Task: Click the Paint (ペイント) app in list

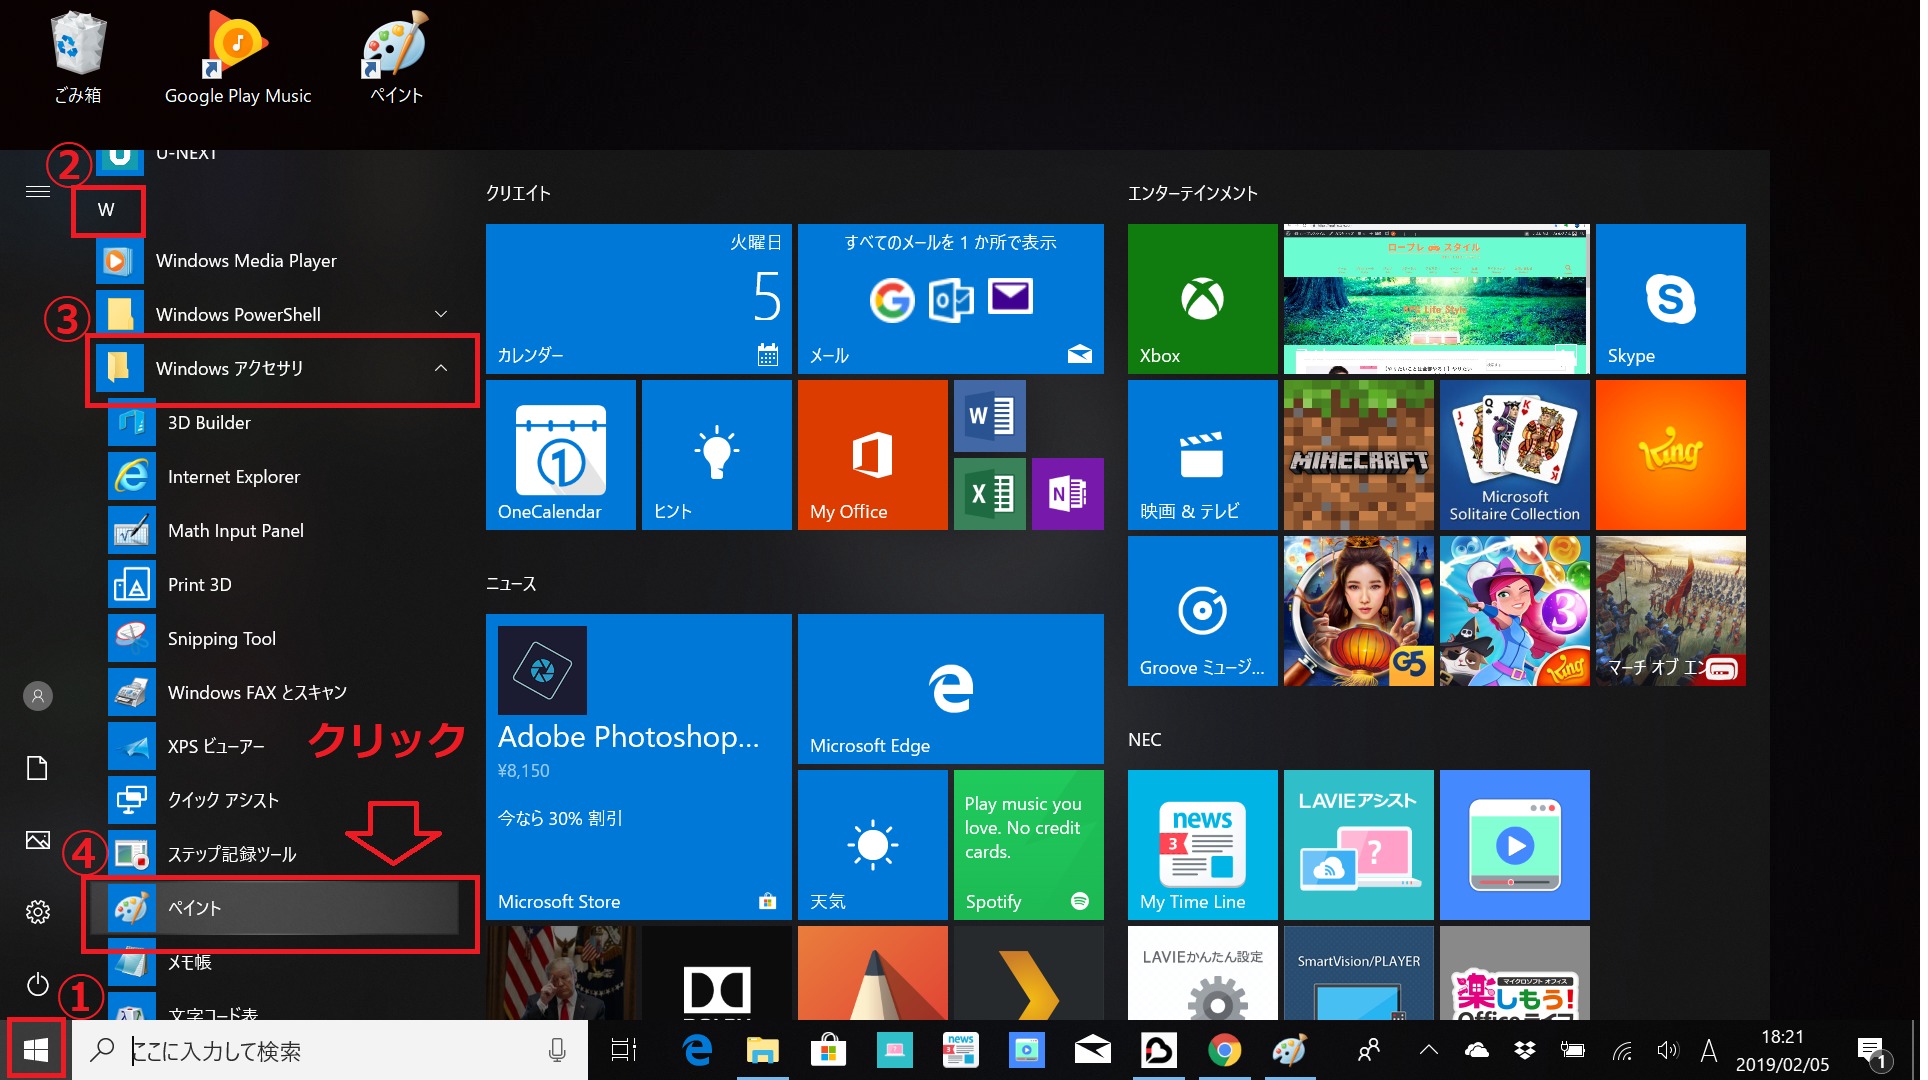Action: click(275, 908)
